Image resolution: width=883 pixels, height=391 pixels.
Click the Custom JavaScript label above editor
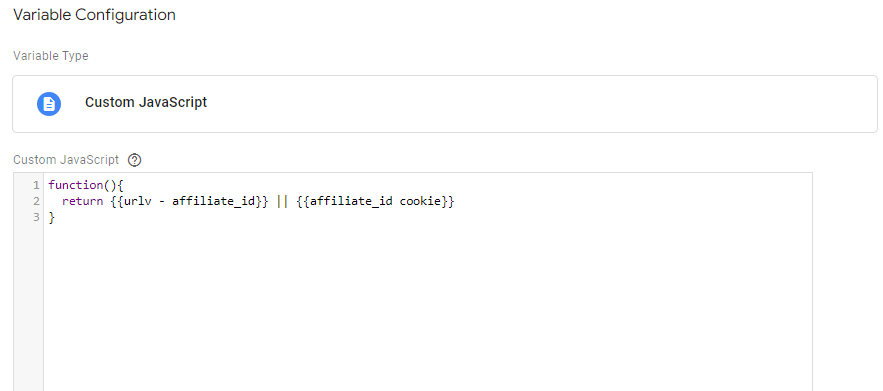(66, 160)
